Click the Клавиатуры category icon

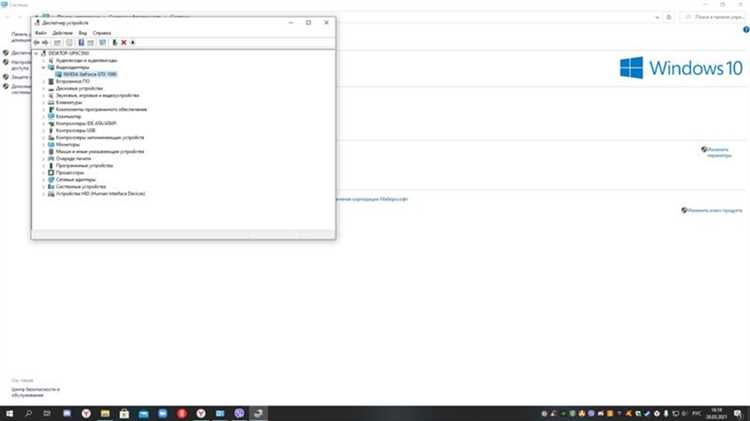point(51,102)
